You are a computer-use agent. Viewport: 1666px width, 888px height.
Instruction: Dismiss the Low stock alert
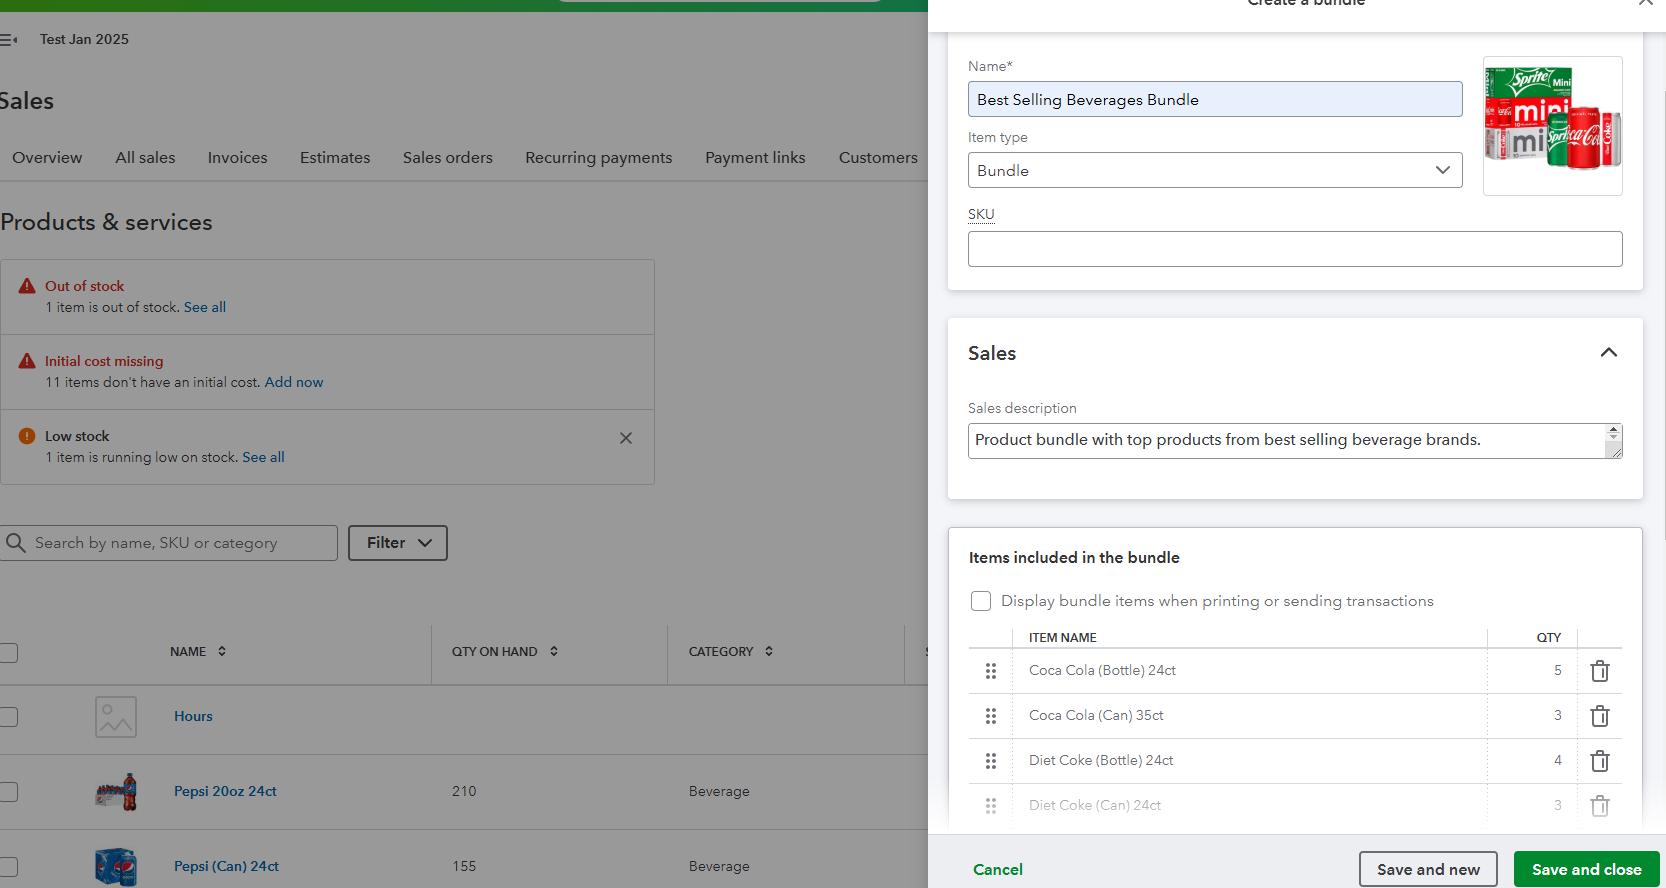tap(626, 438)
